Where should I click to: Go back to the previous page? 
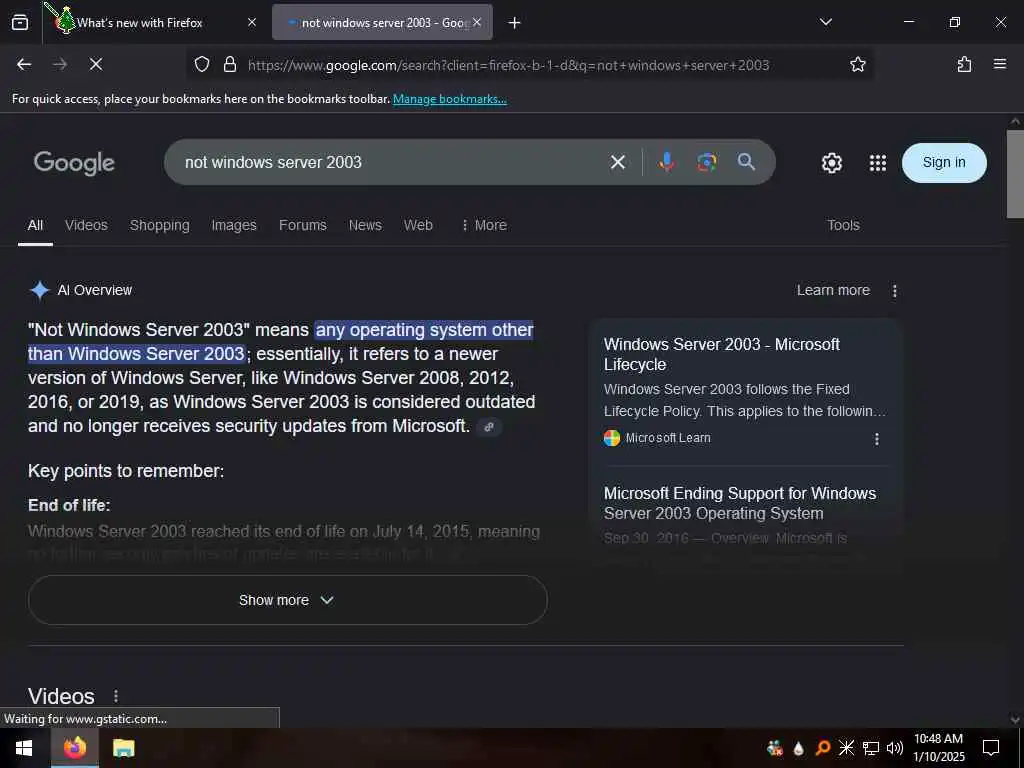point(24,64)
